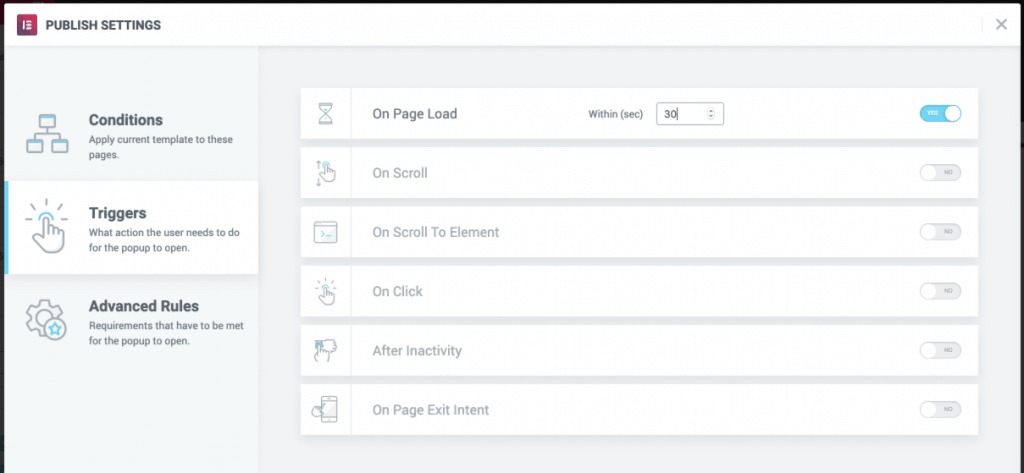This screenshot has width=1024, height=473.
Task: Switch on the On Page Exit Intent toggle
Action: pos(940,410)
